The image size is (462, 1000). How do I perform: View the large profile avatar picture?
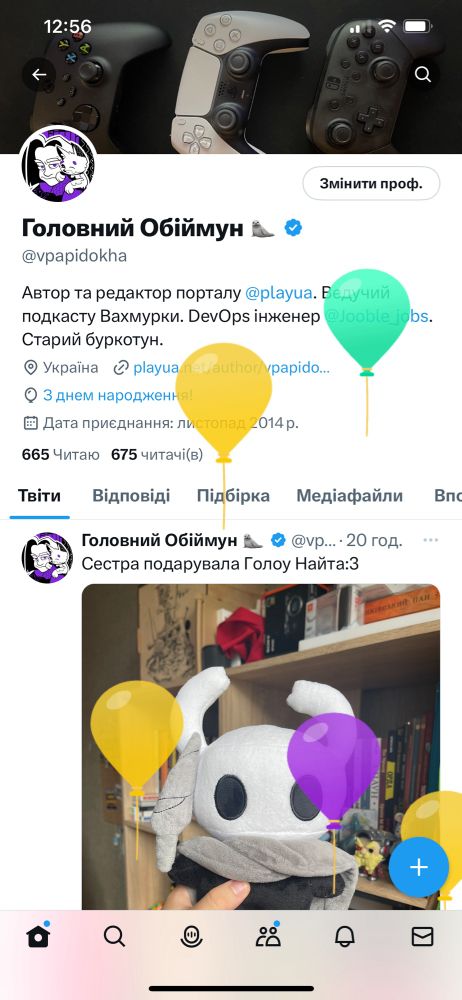tap(58, 164)
